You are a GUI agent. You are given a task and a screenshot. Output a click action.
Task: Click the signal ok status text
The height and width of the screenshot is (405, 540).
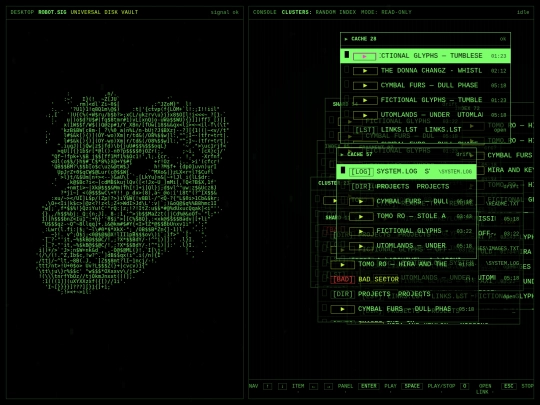coord(225,12)
